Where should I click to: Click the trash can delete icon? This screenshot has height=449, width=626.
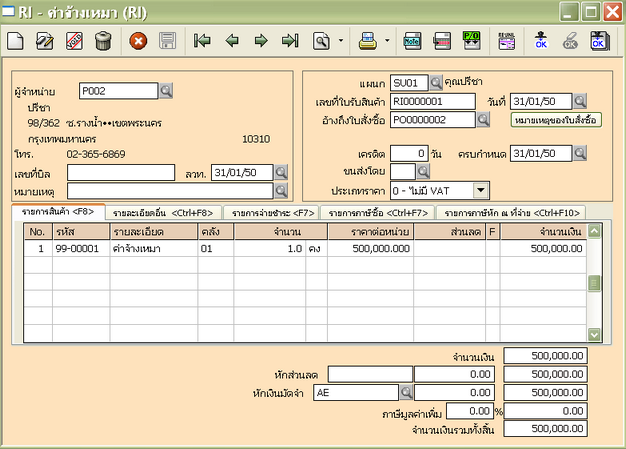point(102,41)
